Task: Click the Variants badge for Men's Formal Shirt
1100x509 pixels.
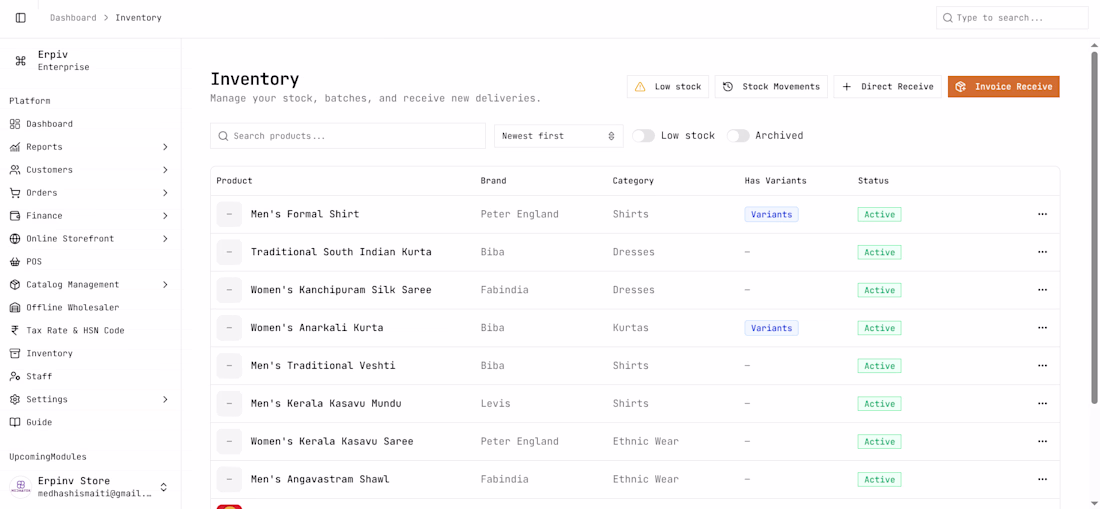Action: [771, 215]
